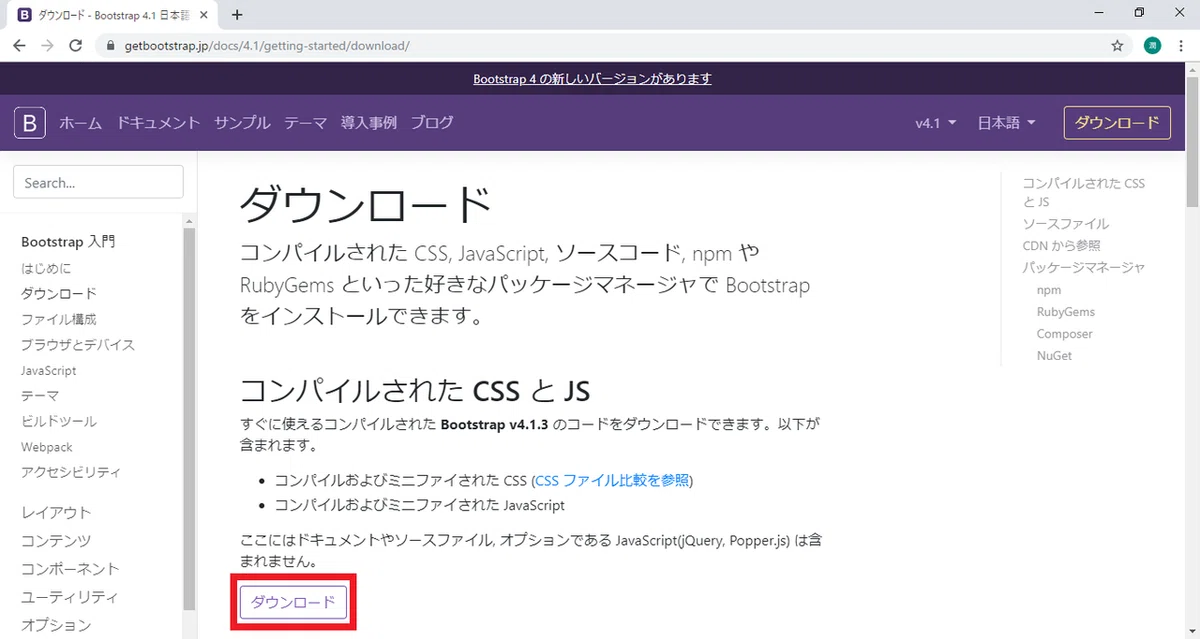The width and height of the screenshot is (1200, 639).
Task: Expand the ユーティリティ sidebar section
Action: click(x=70, y=597)
